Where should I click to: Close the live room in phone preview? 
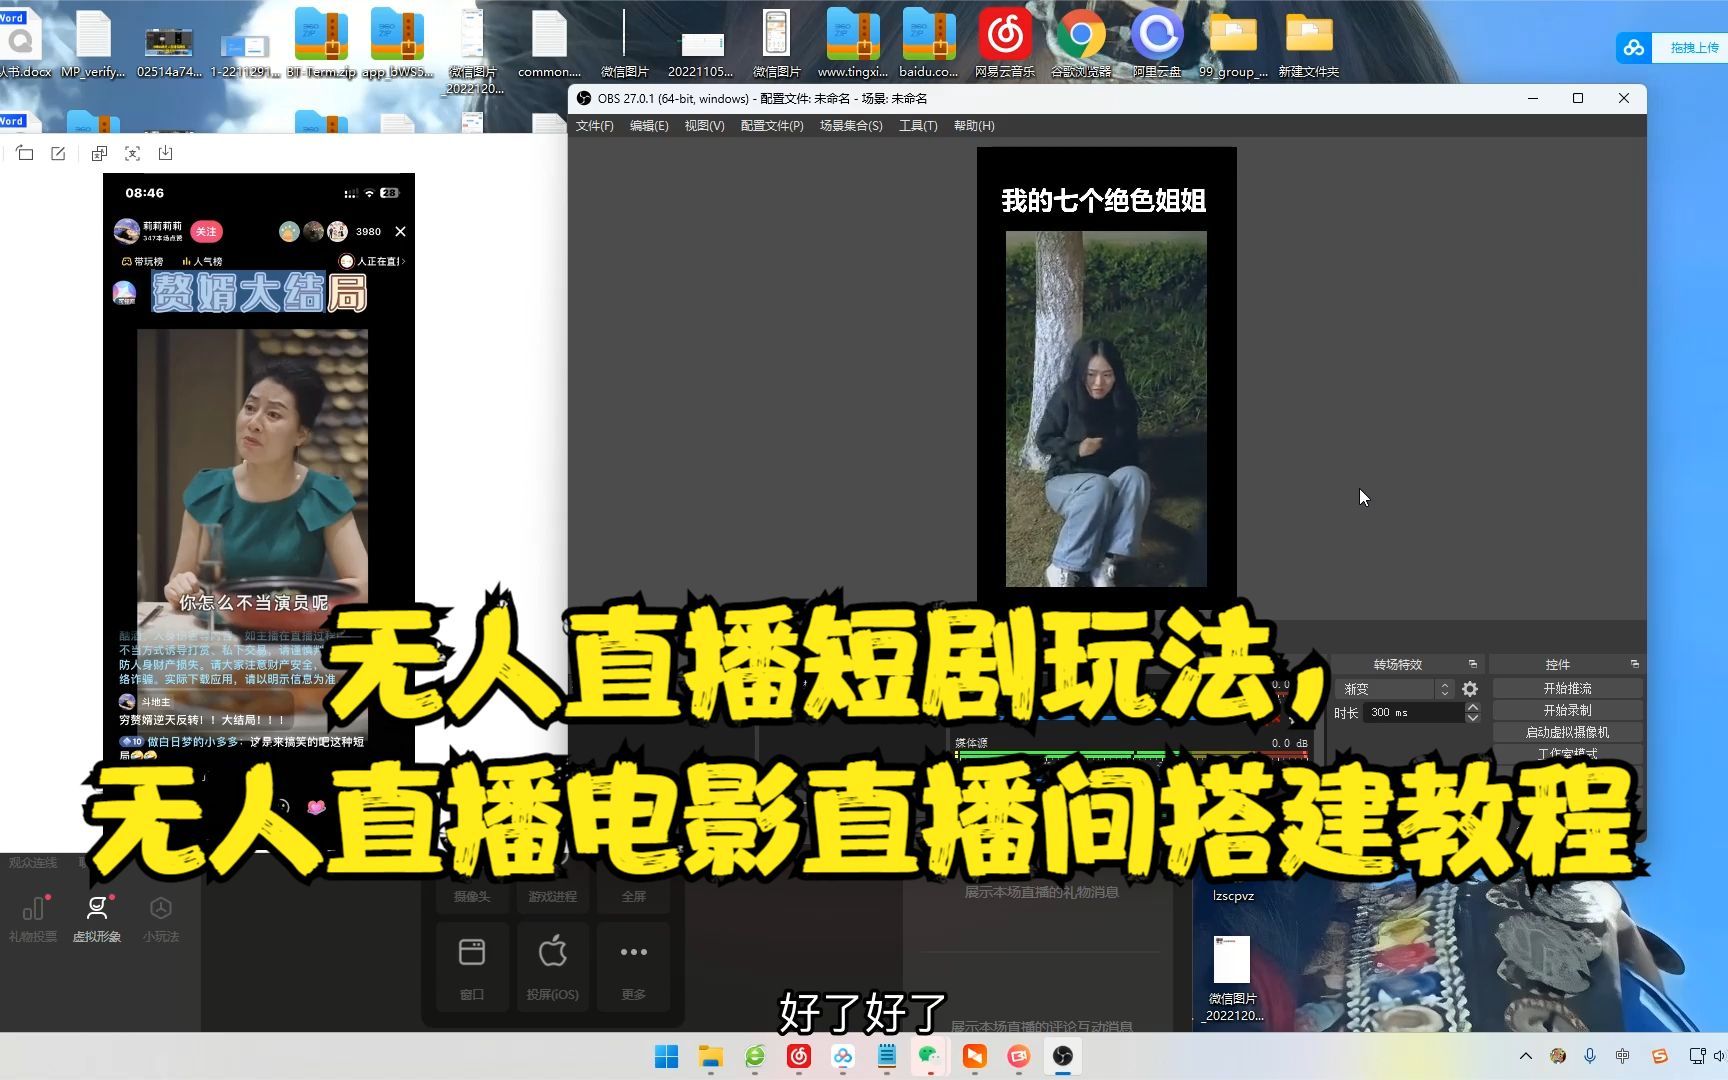click(400, 232)
